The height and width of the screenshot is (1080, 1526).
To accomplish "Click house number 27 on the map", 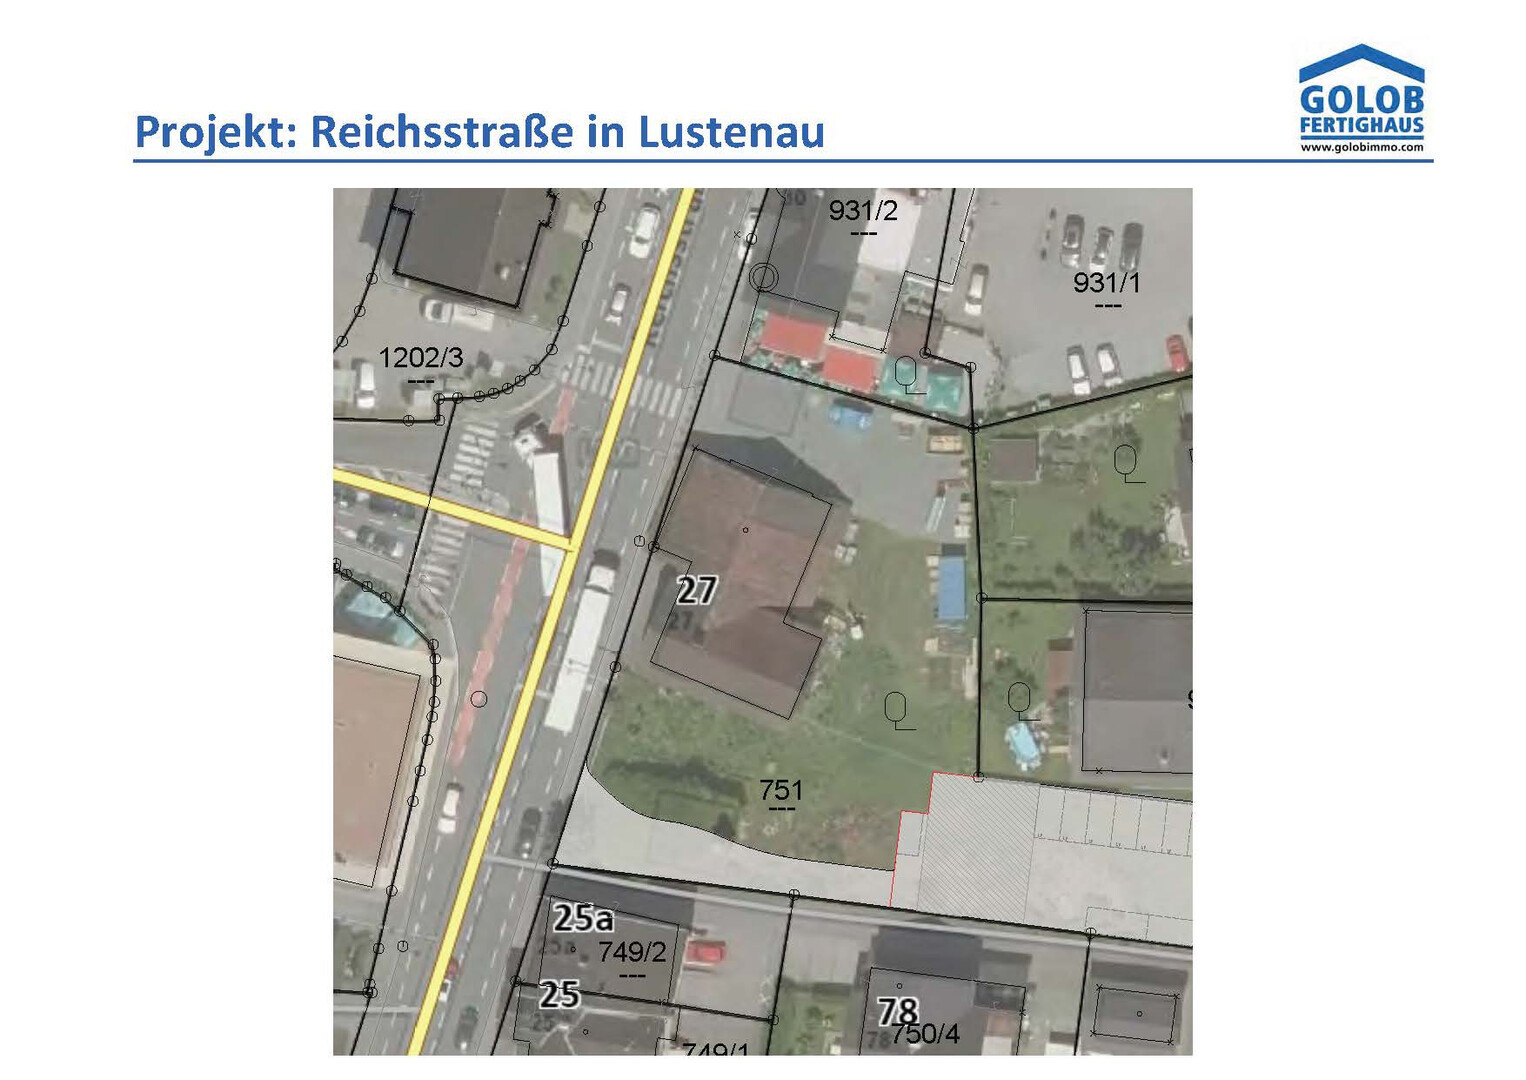I will click(x=696, y=590).
